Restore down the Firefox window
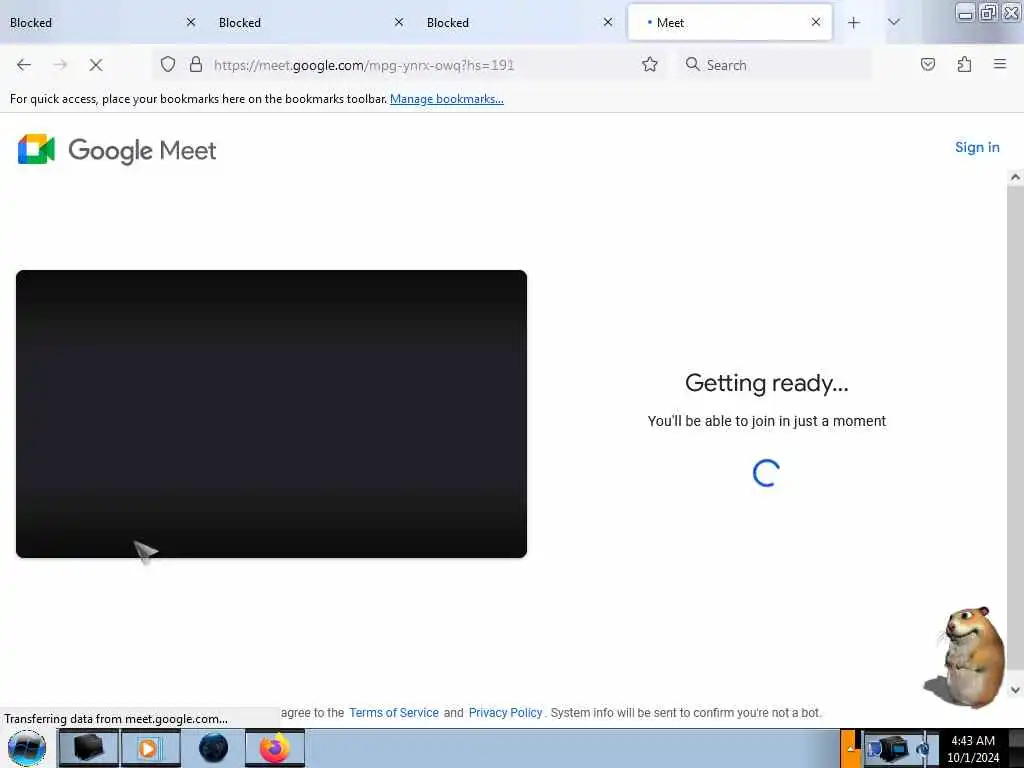 [x=988, y=12]
